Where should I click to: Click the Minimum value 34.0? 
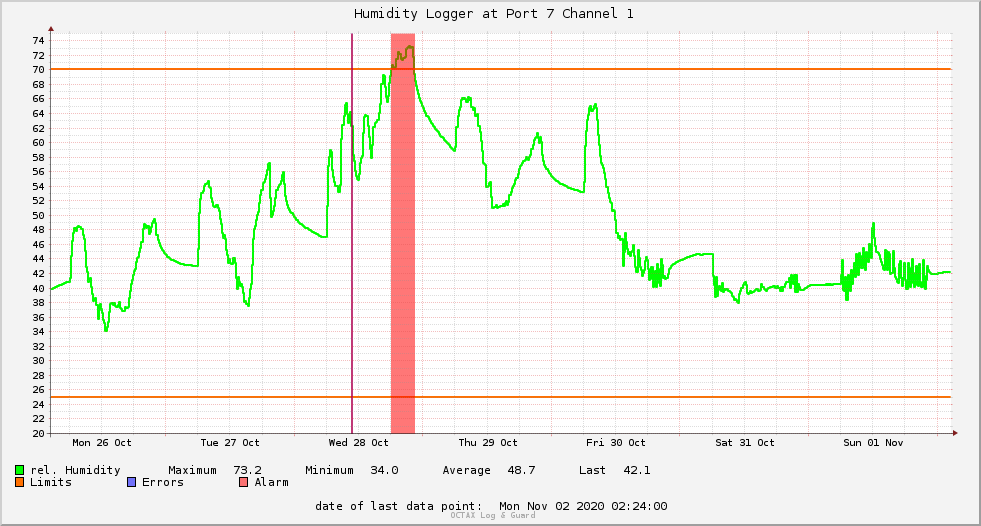click(x=384, y=470)
